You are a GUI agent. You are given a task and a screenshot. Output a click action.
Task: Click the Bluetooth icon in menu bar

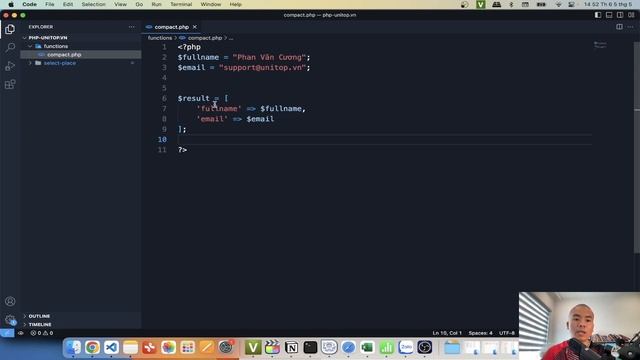click(x=511, y=4)
